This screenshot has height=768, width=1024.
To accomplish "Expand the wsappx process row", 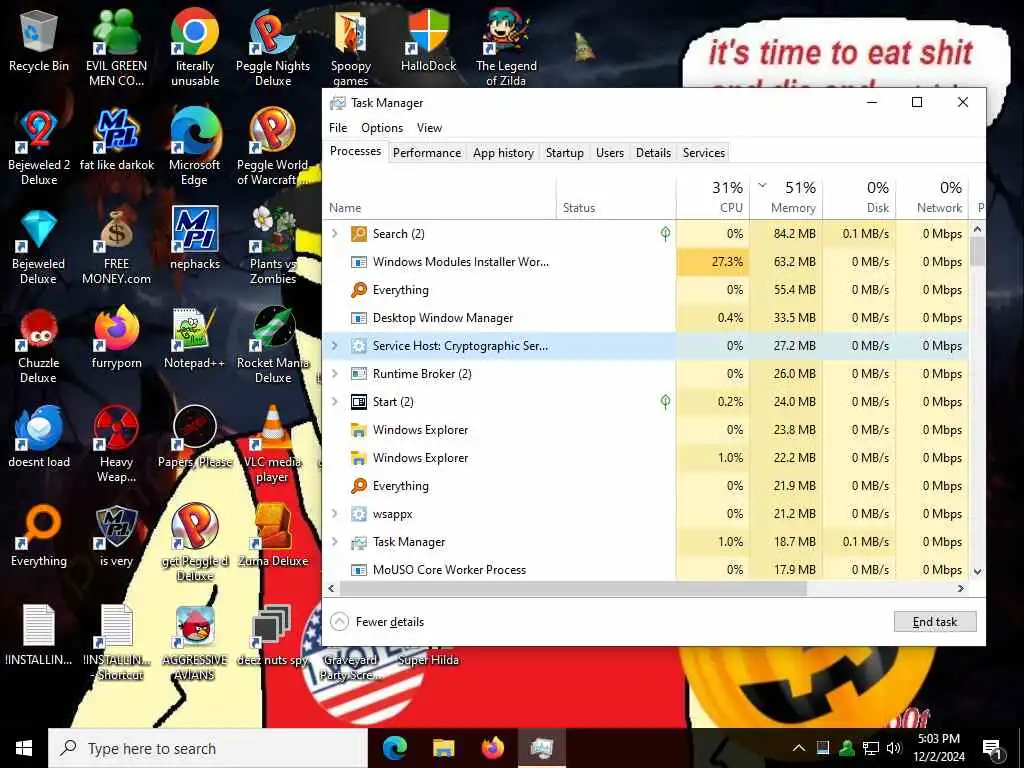I will (x=334, y=514).
